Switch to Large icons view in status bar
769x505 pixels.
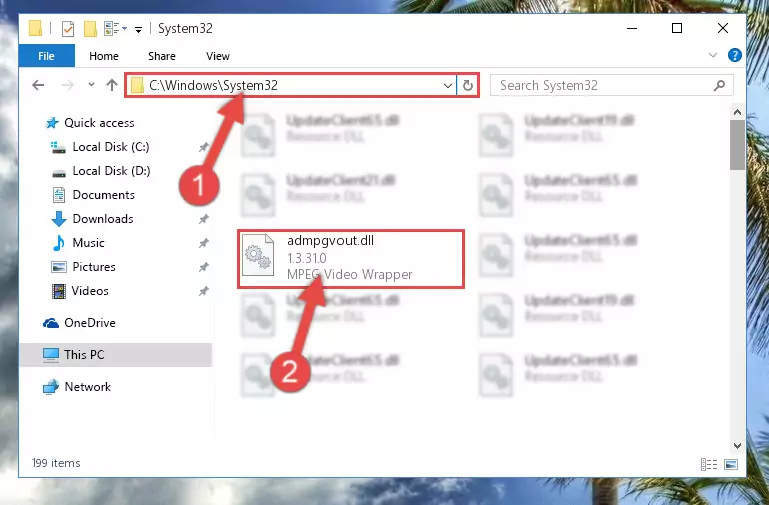pyautogui.click(x=731, y=464)
